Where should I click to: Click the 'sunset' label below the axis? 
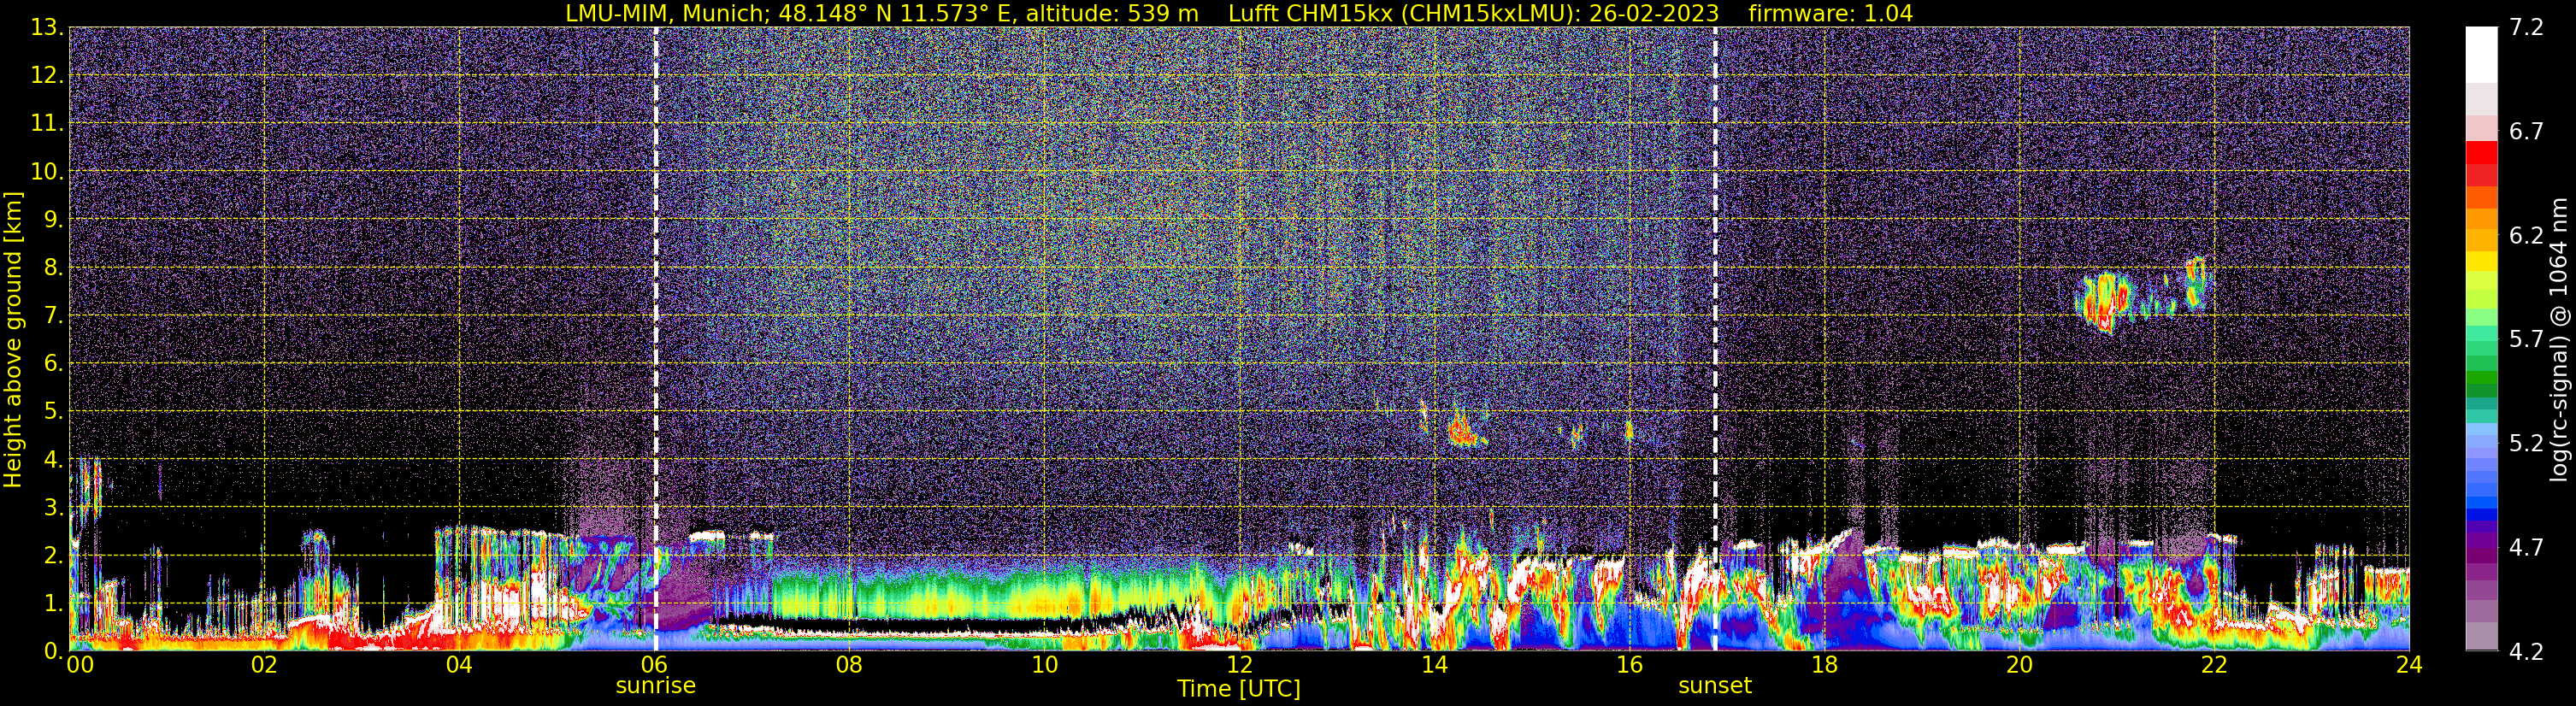pyautogui.click(x=1715, y=686)
